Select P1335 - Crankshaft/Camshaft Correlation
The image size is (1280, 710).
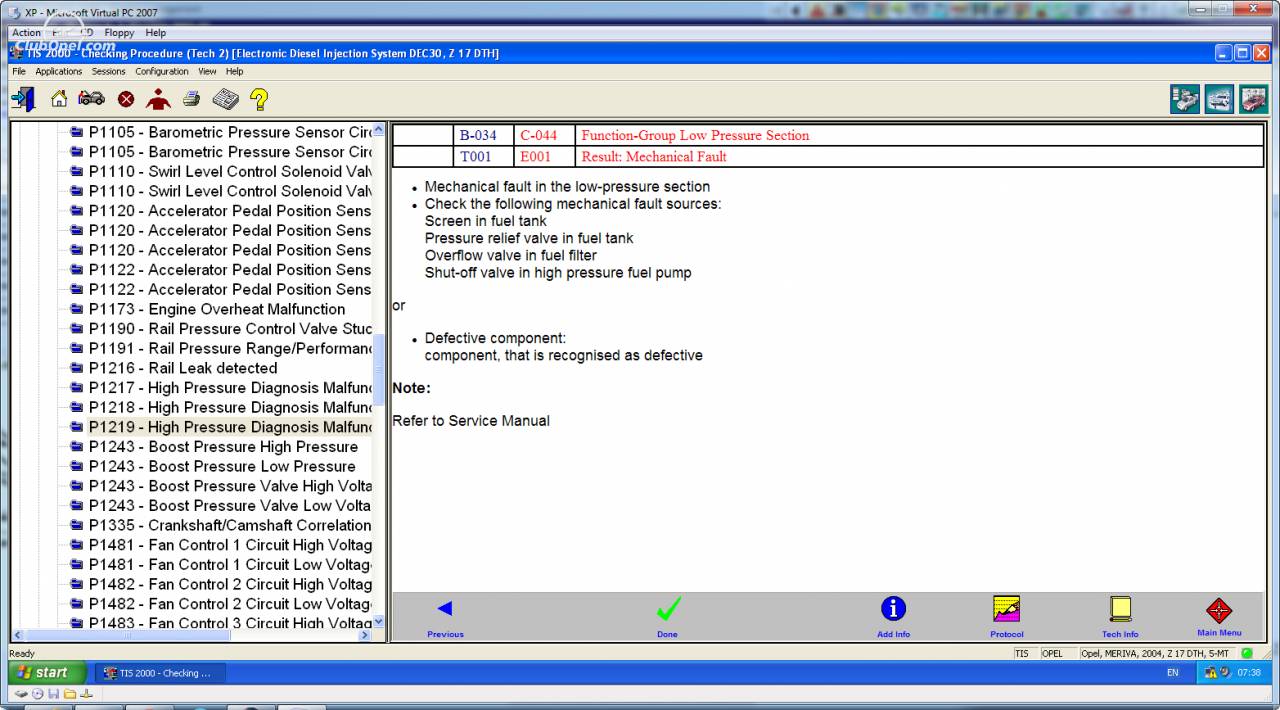[x=230, y=525]
